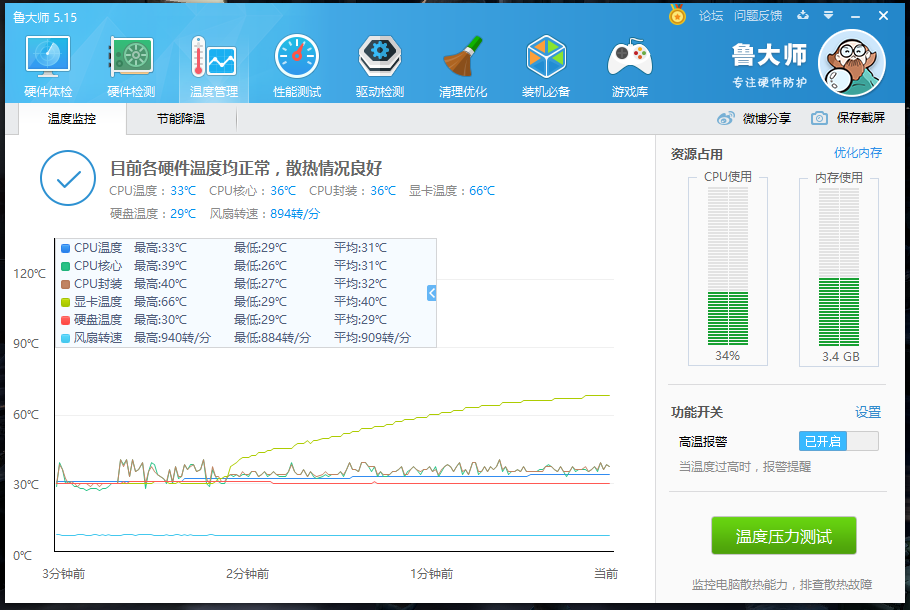
Task: Toggle CPU核心 green legend swatch
Action: tap(66, 266)
